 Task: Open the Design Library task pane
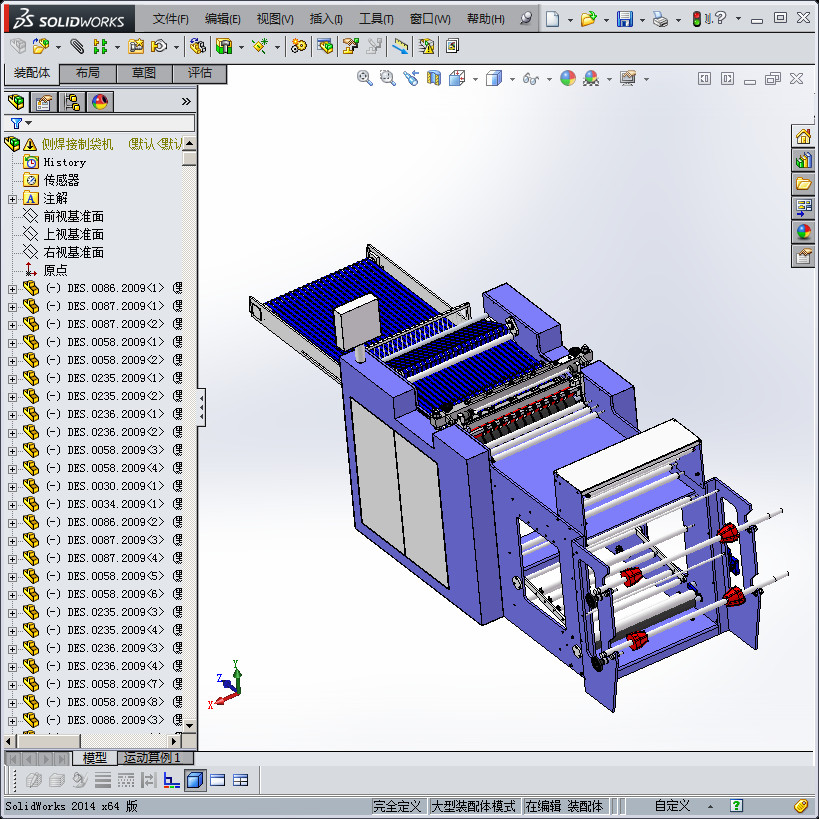803,160
